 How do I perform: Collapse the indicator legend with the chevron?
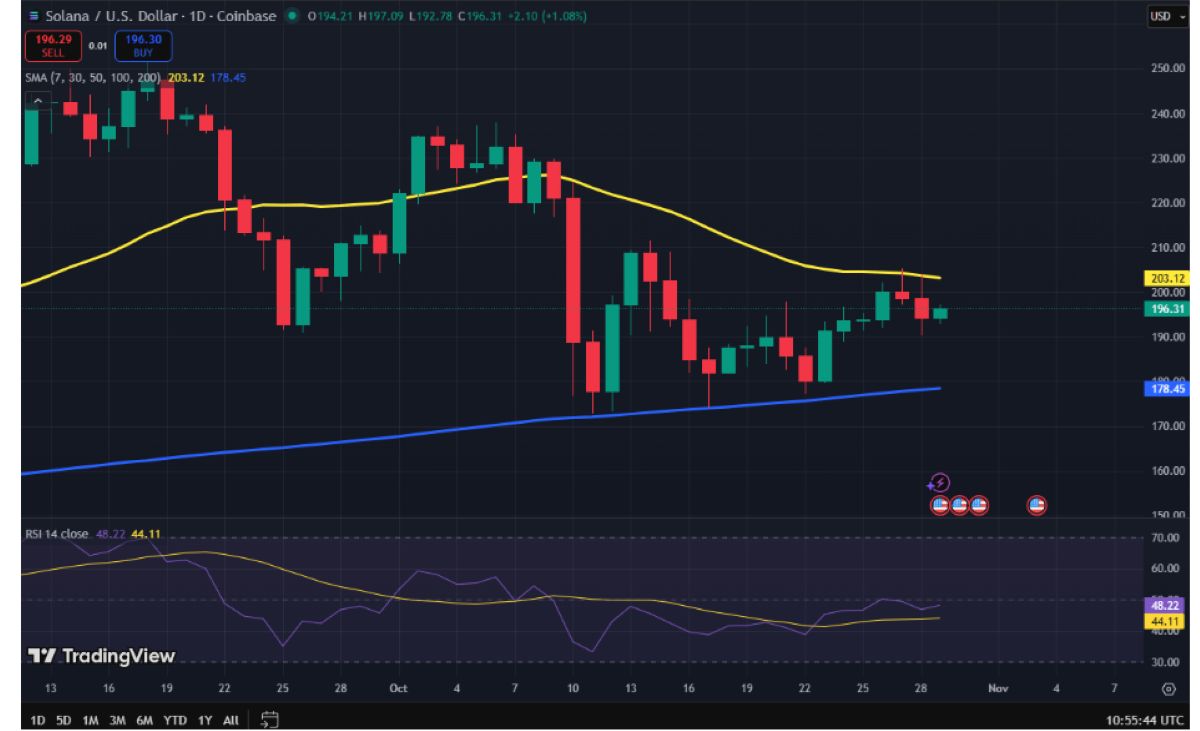coord(38,100)
